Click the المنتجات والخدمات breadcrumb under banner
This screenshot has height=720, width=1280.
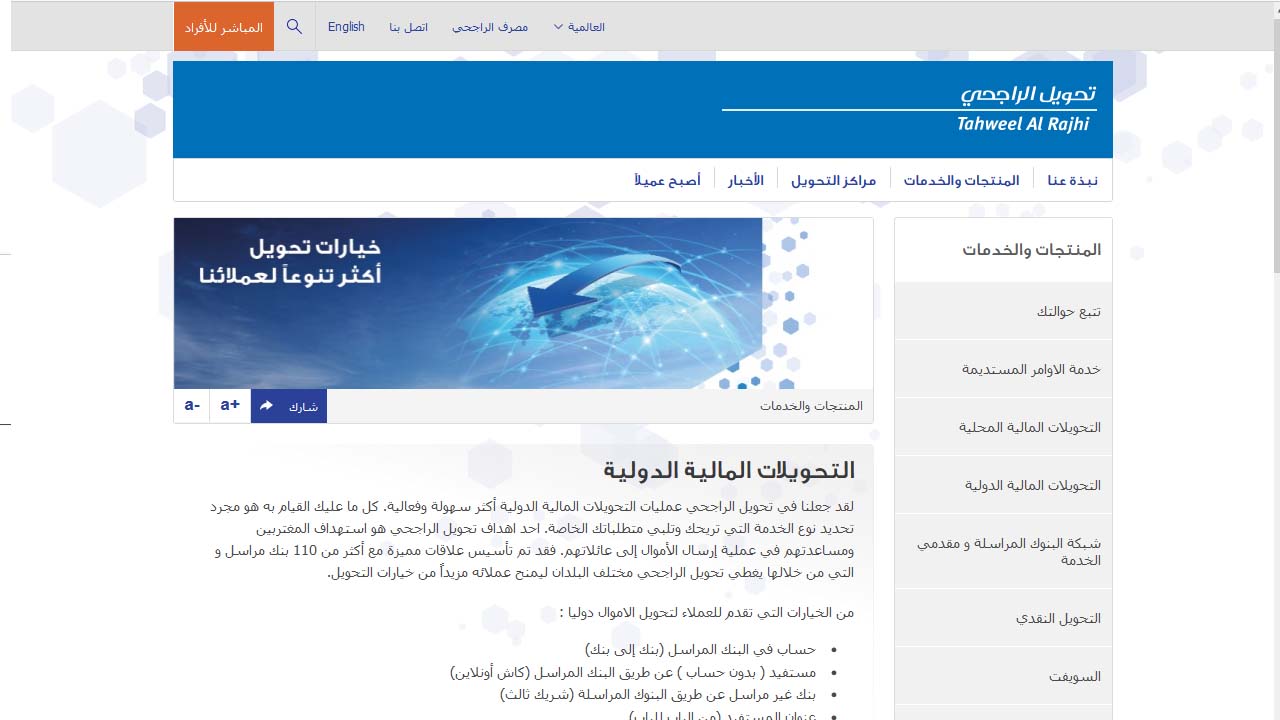[x=811, y=405]
